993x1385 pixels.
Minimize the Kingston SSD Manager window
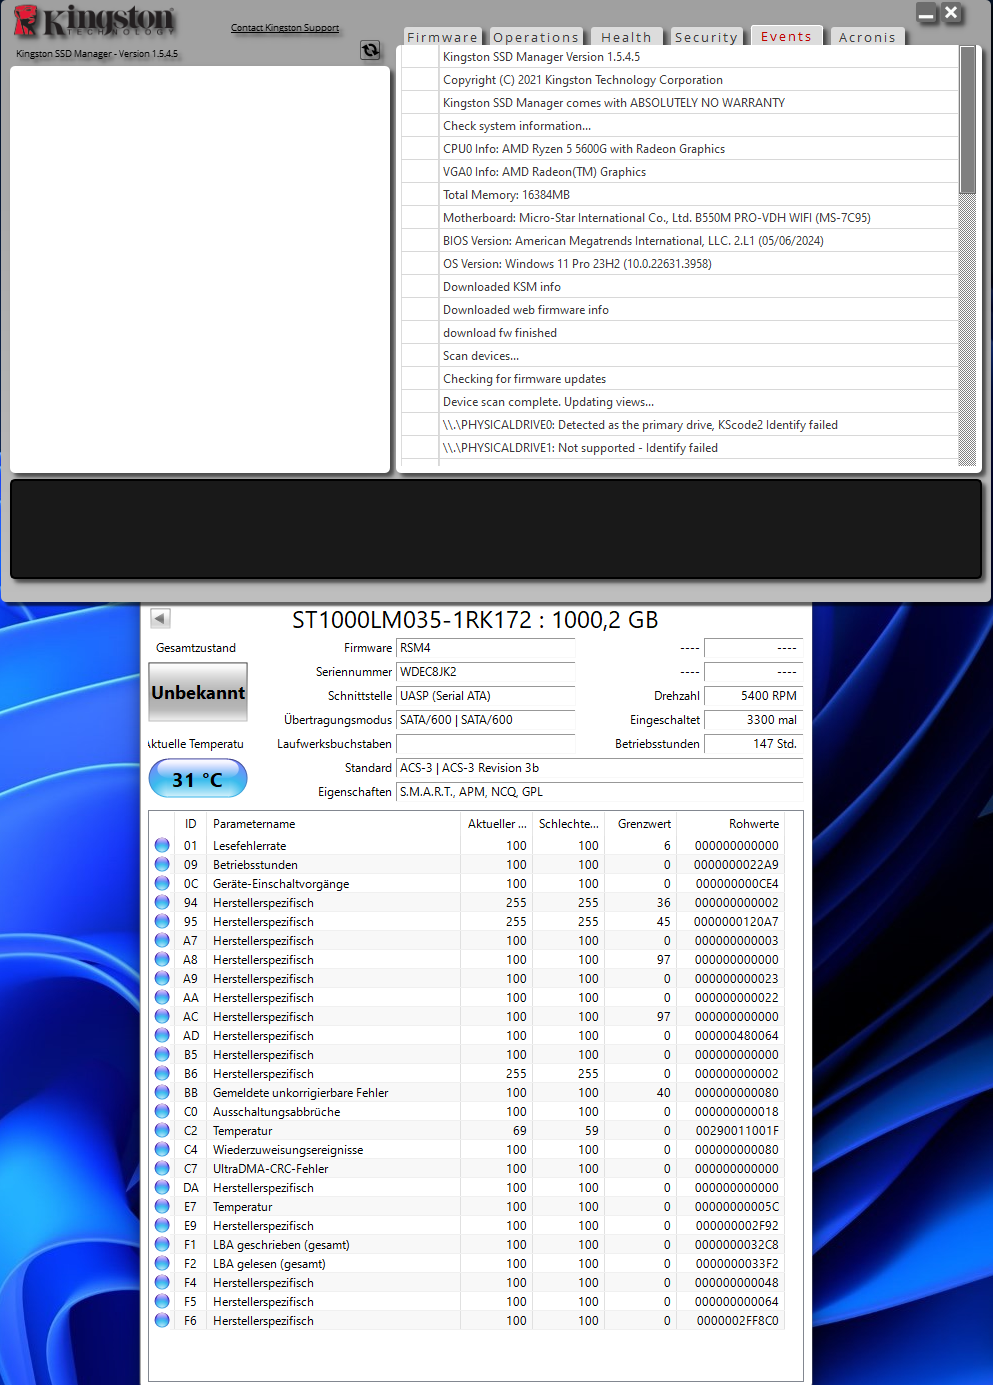point(927,13)
